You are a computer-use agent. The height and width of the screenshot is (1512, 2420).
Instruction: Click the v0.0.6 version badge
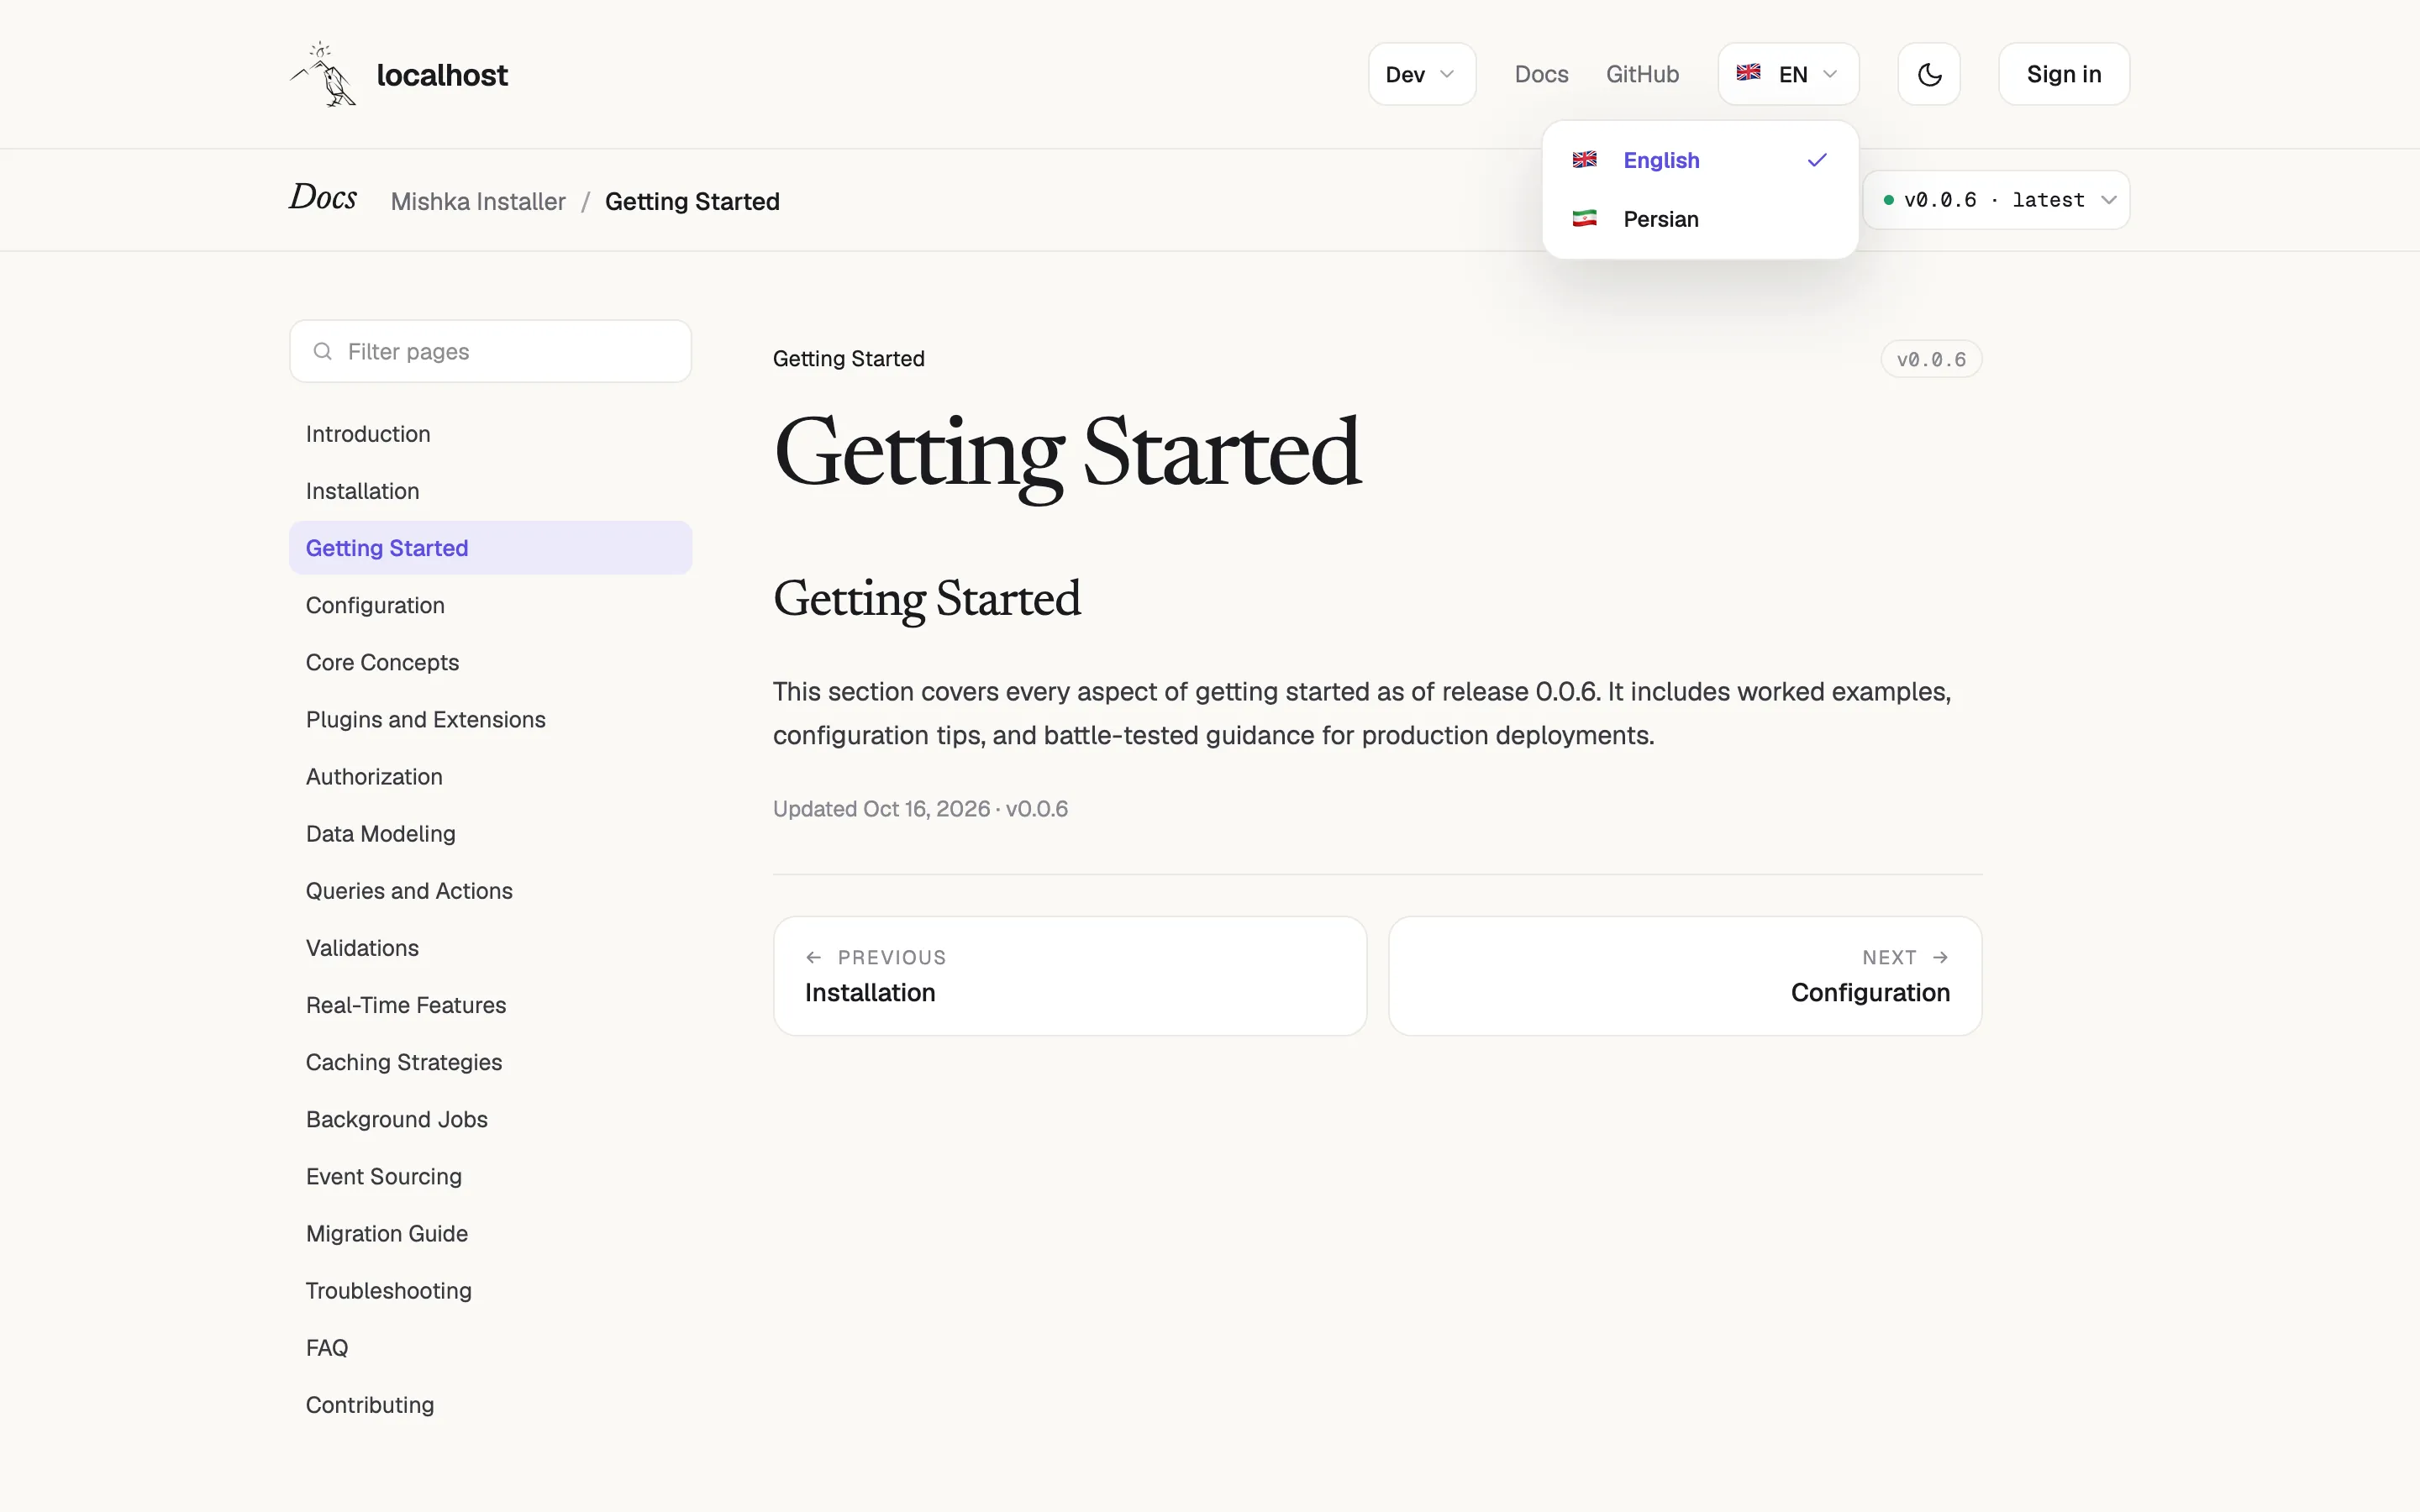[1931, 359]
